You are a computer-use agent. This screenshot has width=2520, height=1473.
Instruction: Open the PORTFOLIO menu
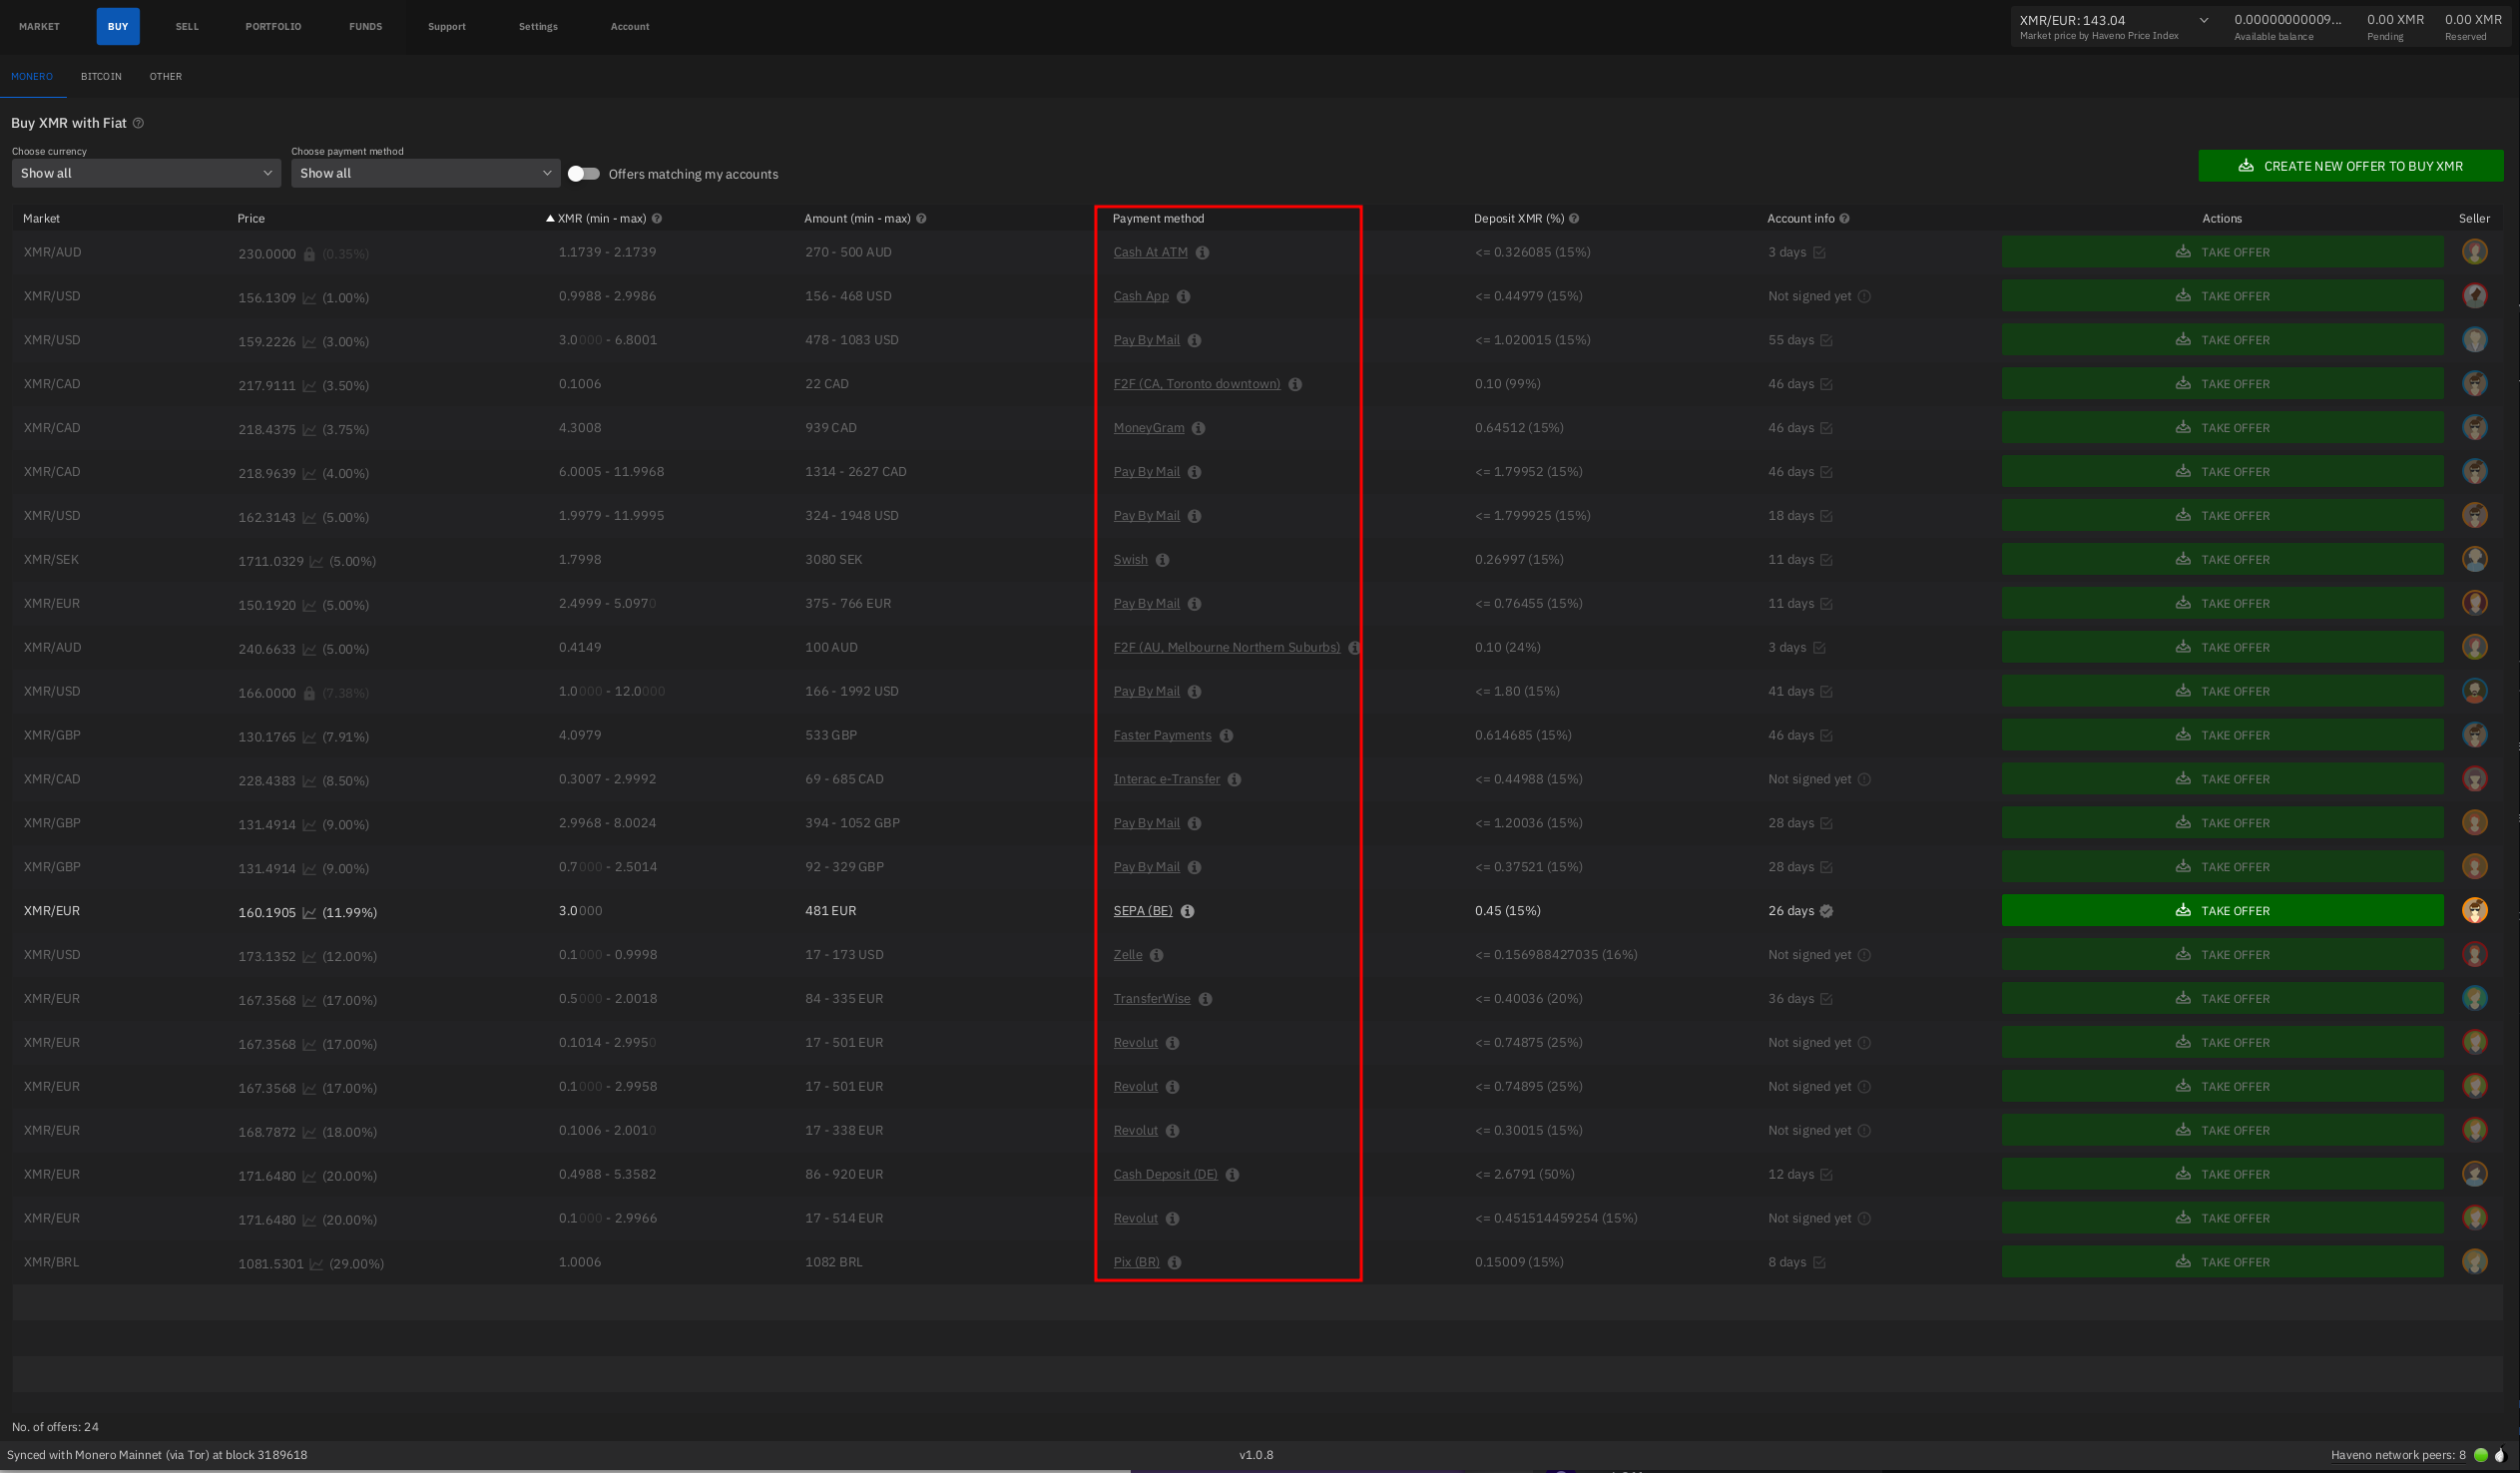click(273, 27)
